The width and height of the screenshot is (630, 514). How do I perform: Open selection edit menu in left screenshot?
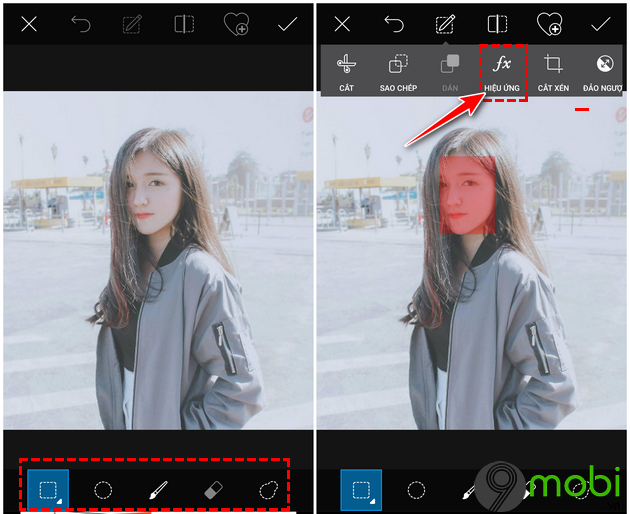(x=132, y=24)
